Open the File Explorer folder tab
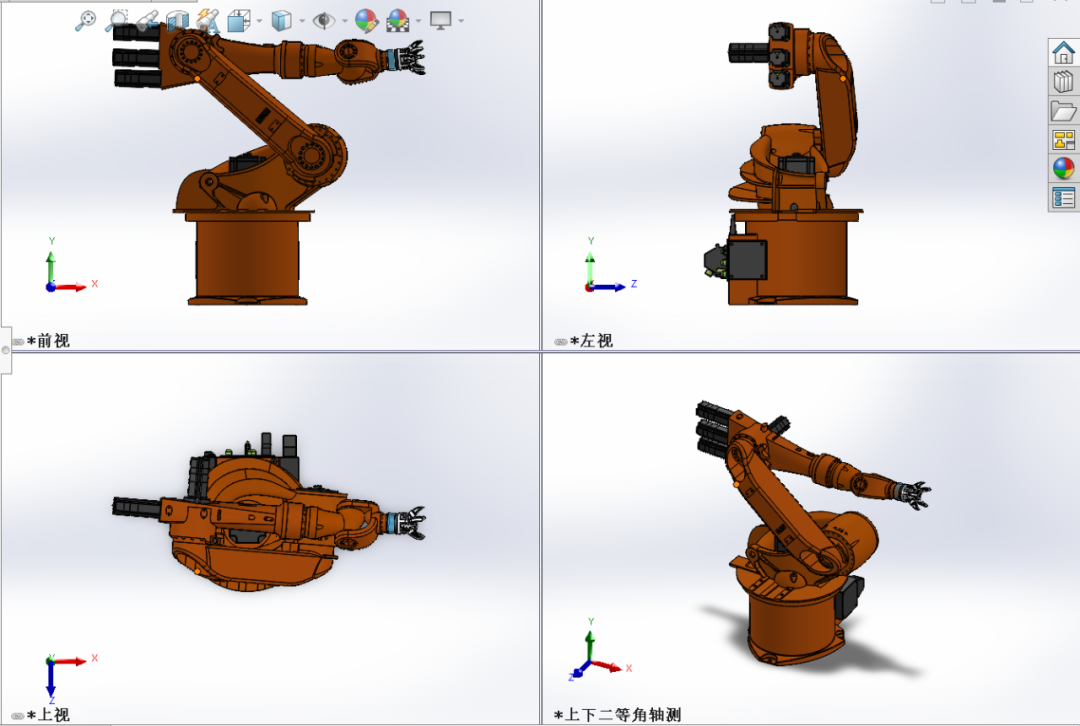 1063,110
